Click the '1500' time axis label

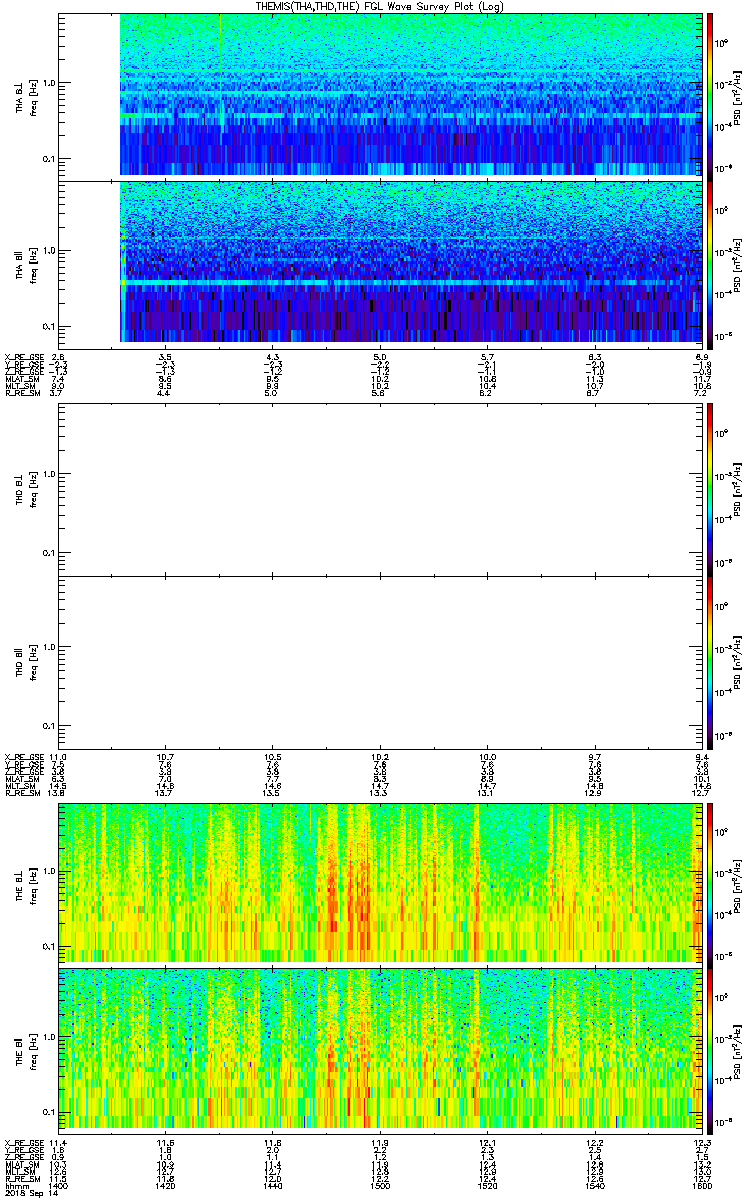(x=380, y=1185)
